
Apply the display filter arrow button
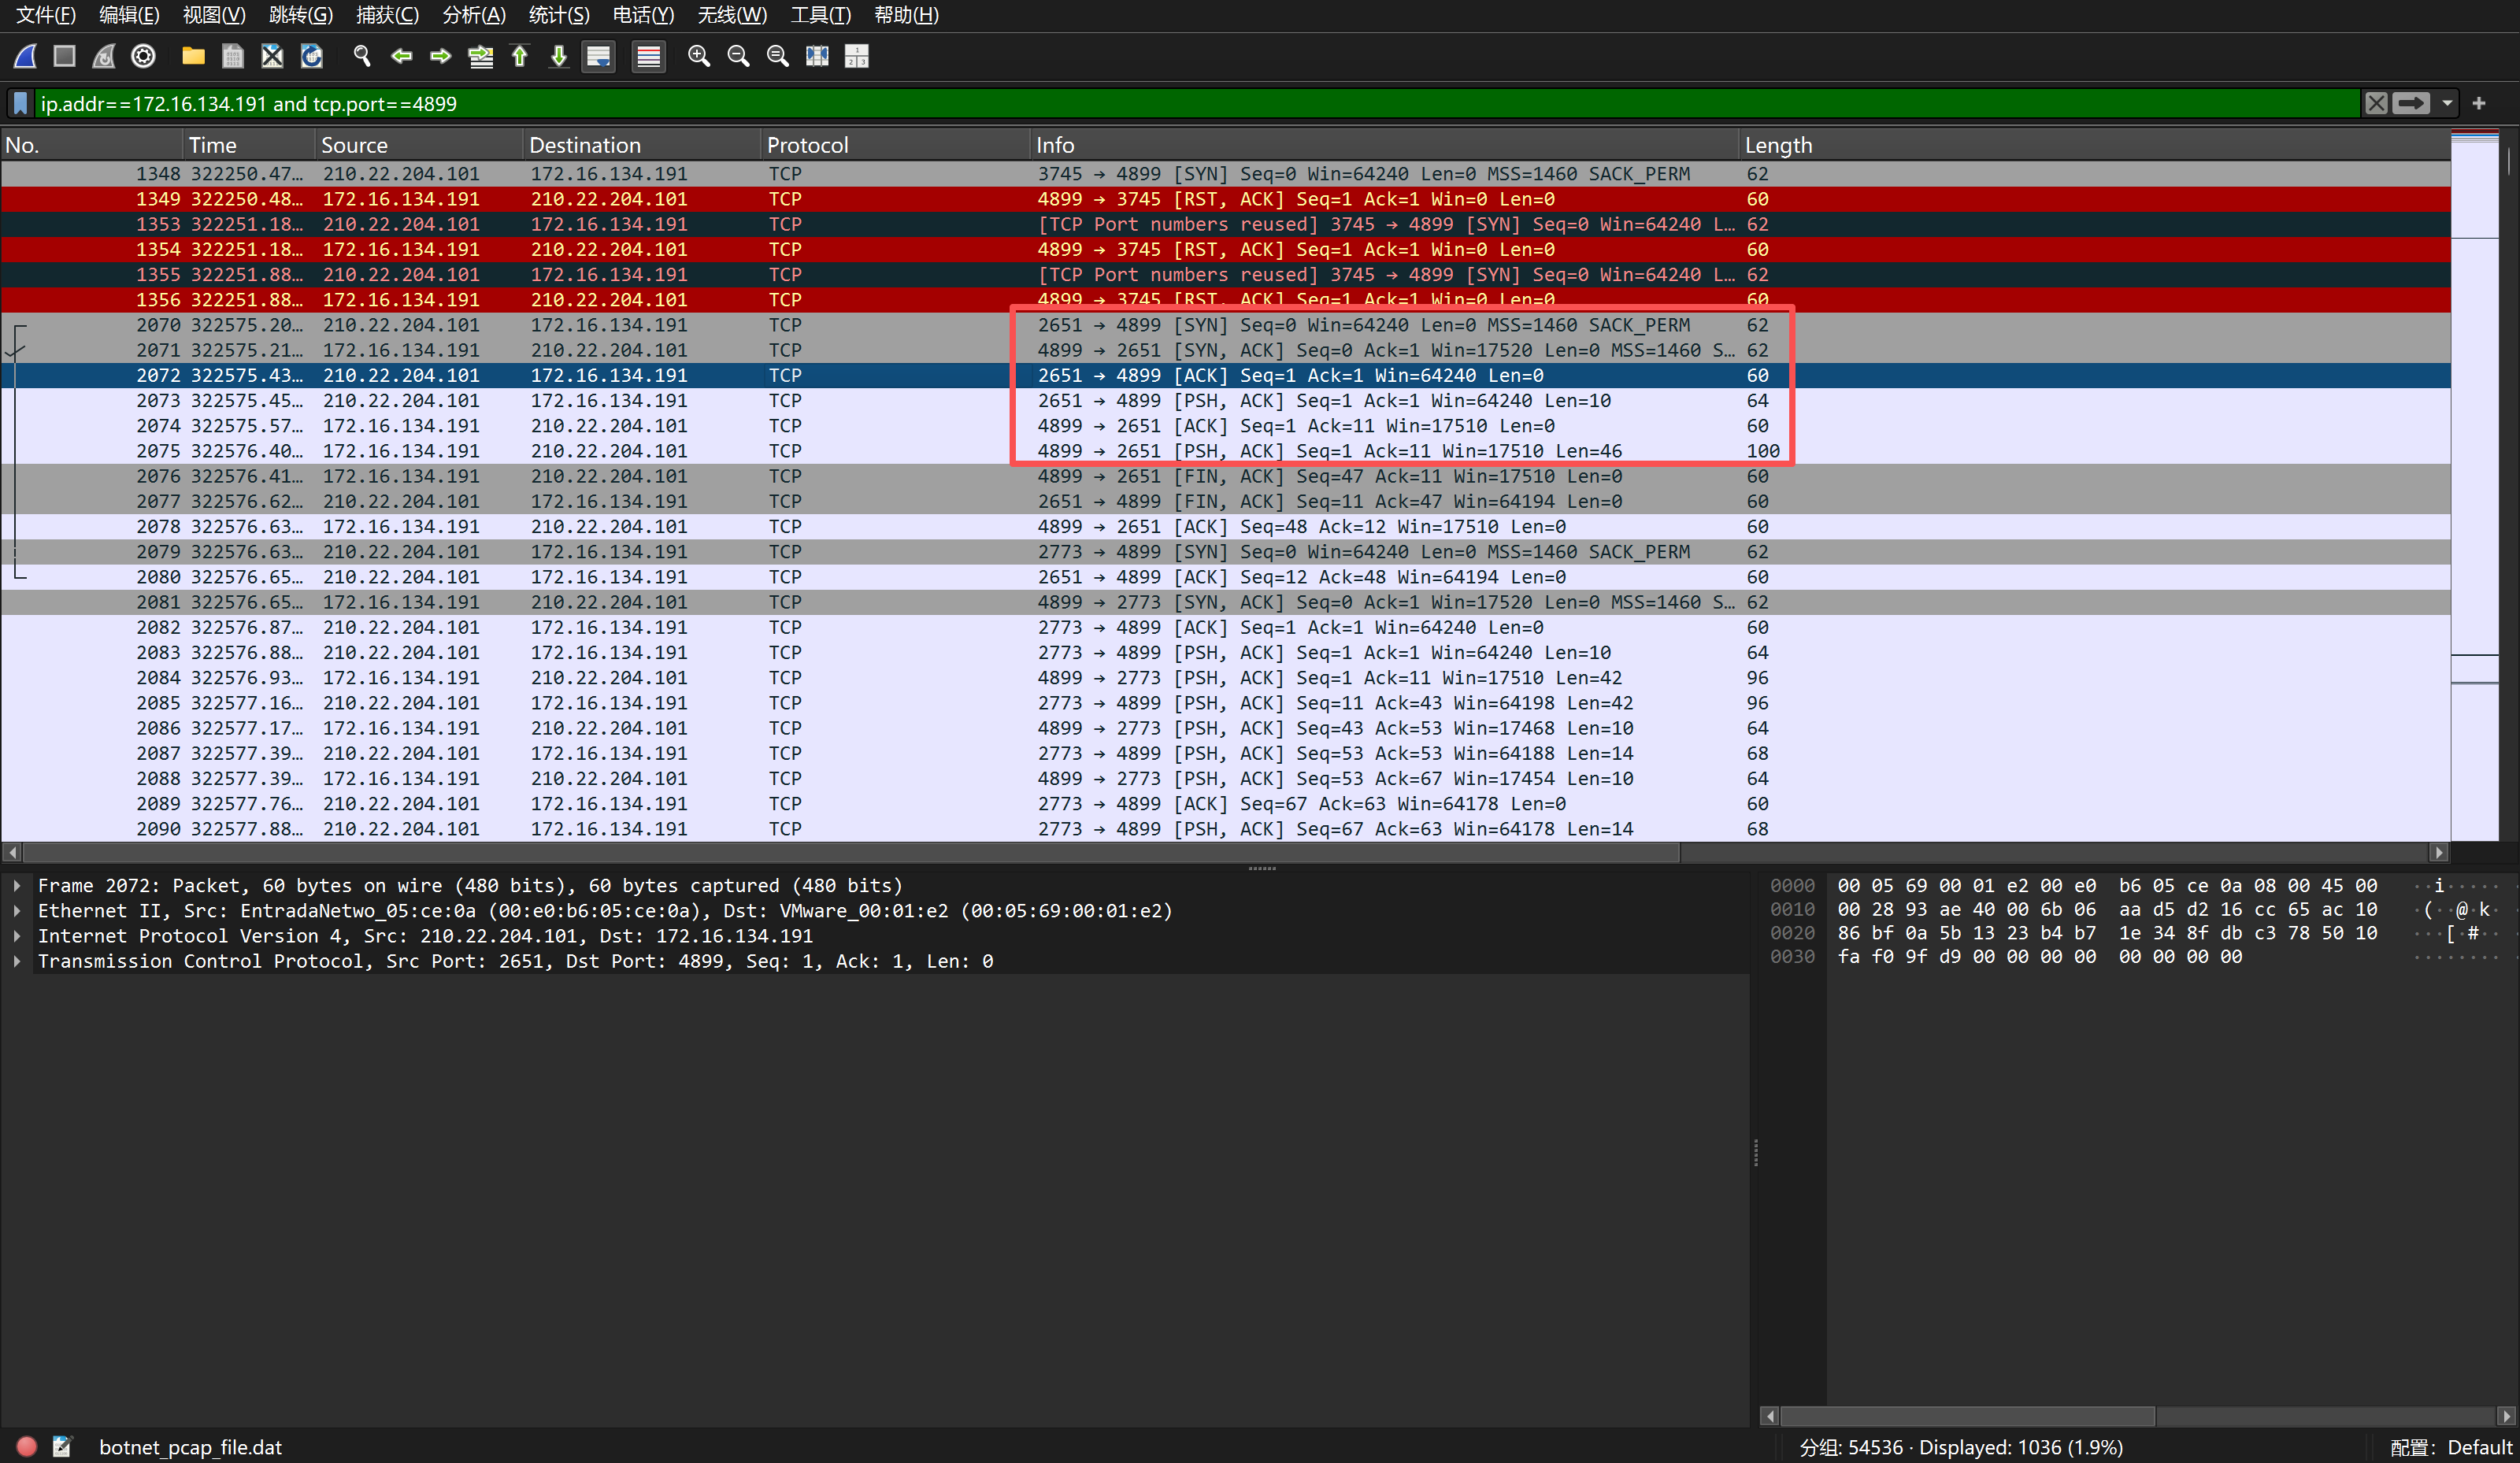[x=2410, y=104]
